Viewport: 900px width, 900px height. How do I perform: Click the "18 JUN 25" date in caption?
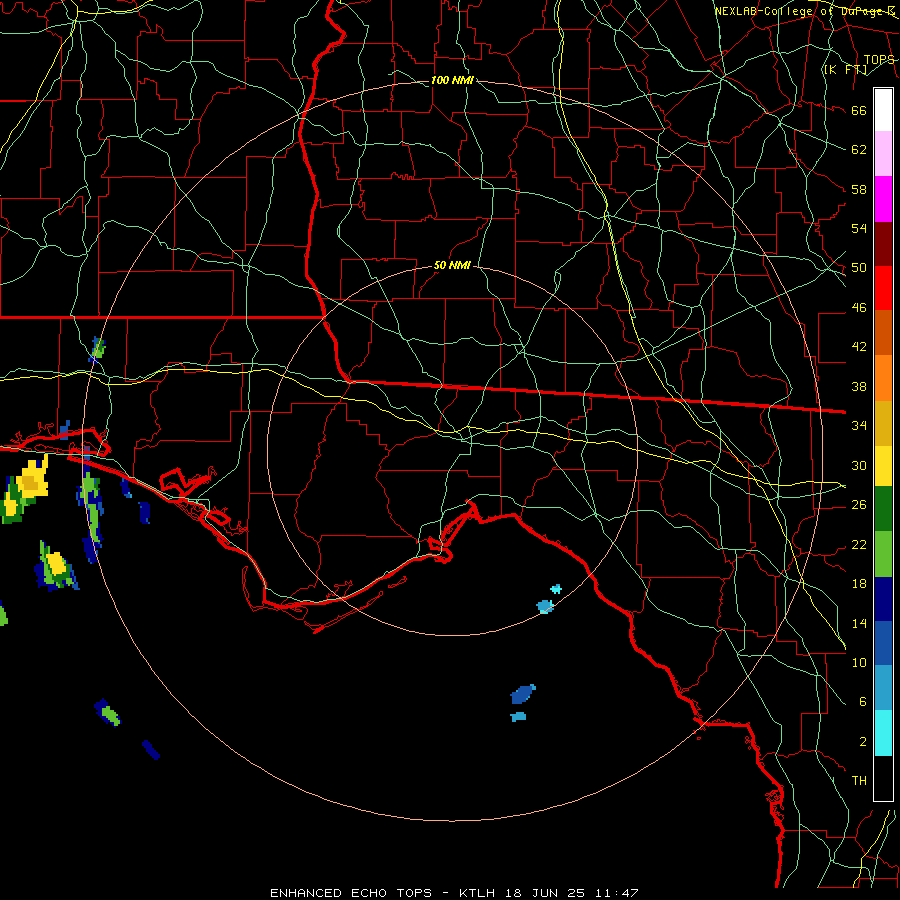click(x=545, y=893)
